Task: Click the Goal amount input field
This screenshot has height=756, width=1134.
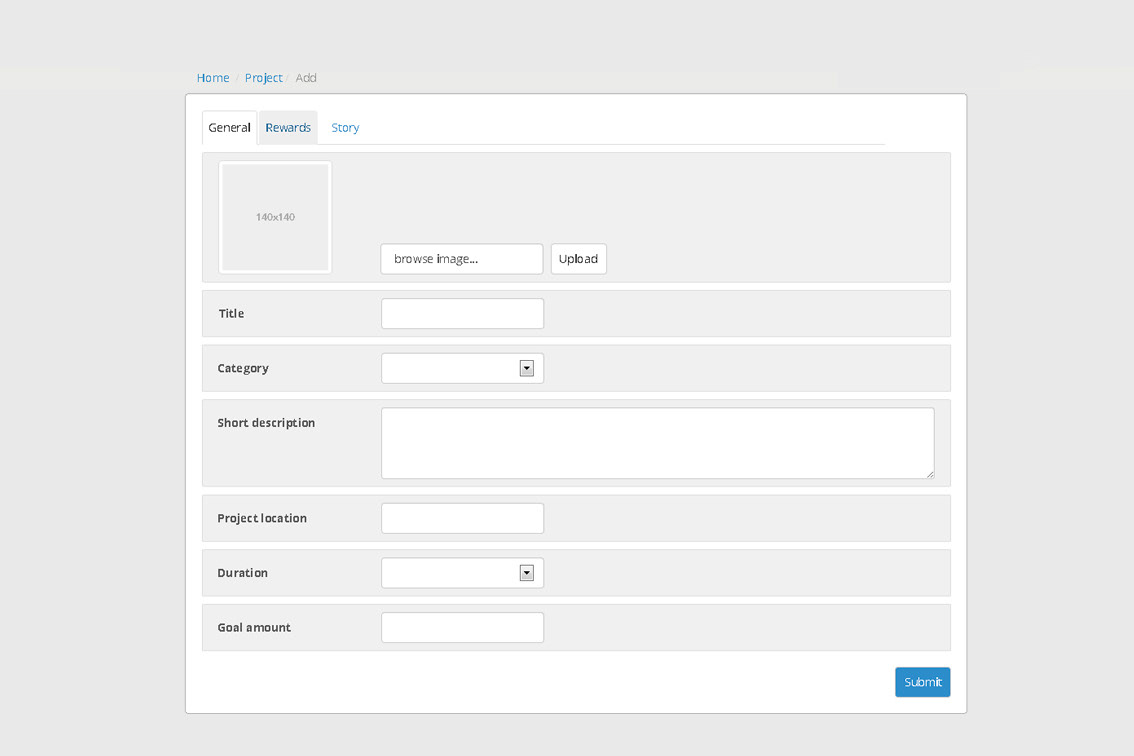Action: tap(462, 628)
